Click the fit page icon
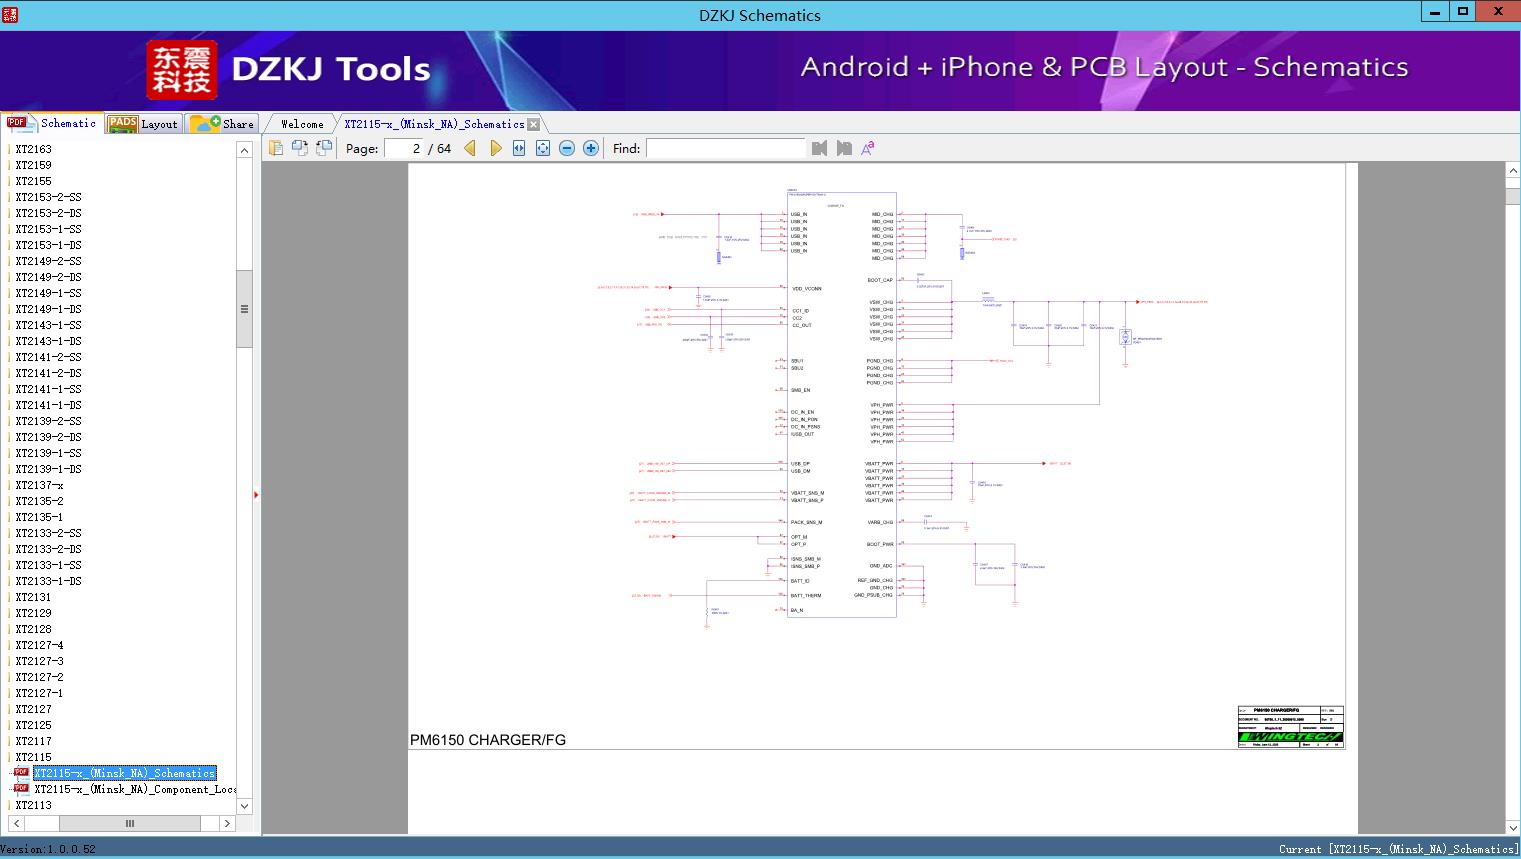 pos(543,148)
